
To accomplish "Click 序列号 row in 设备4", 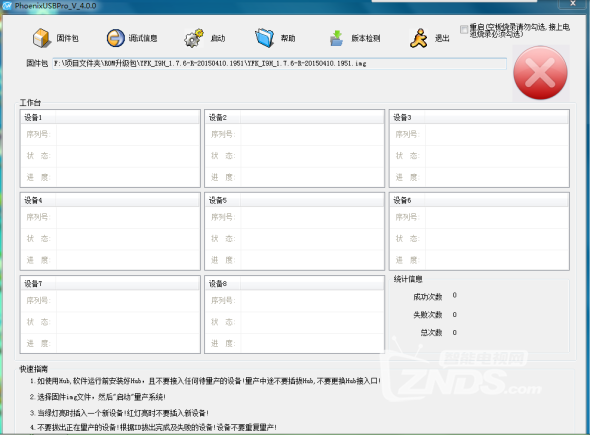I will tap(110, 217).
